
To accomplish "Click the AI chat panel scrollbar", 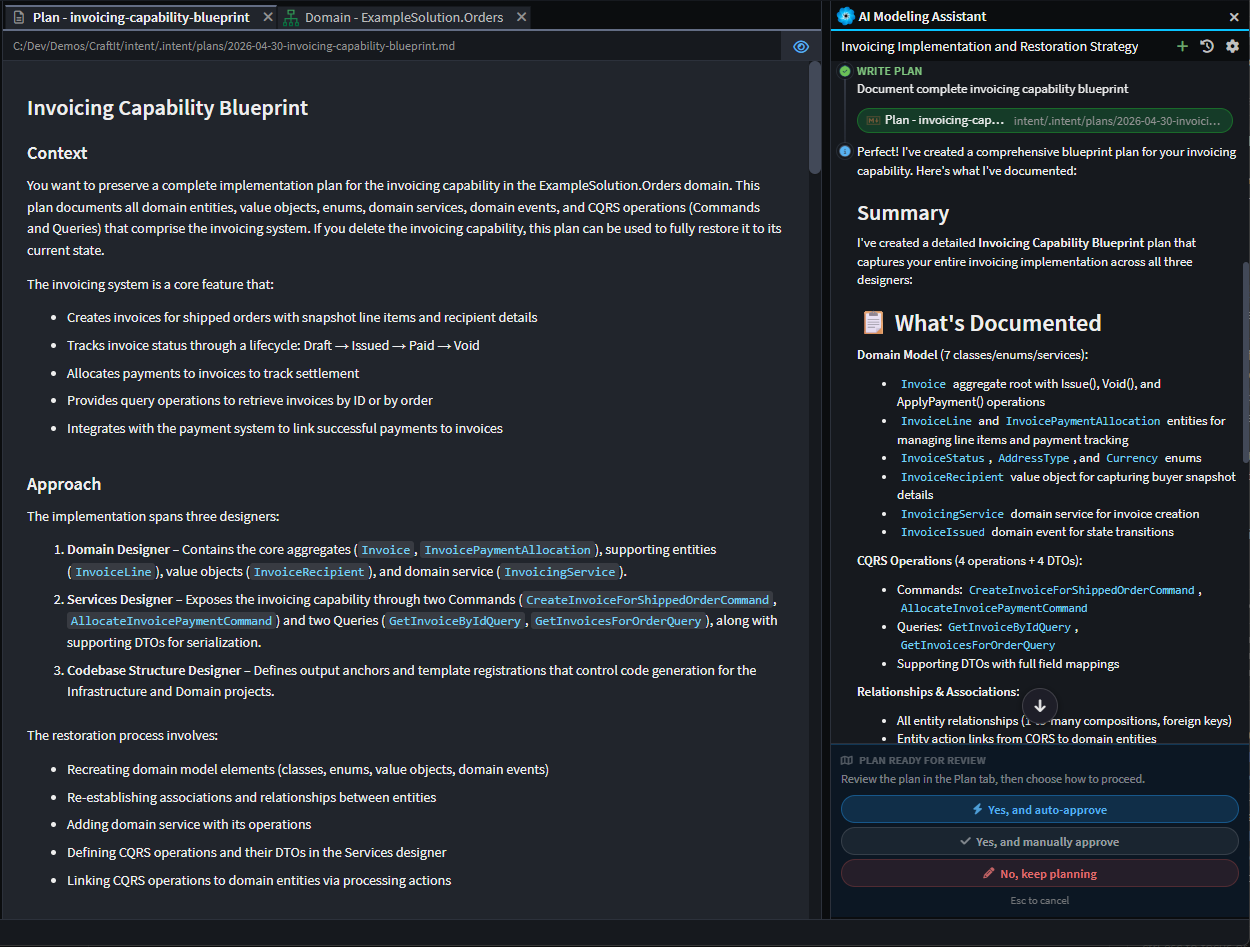I will [1245, 360].
